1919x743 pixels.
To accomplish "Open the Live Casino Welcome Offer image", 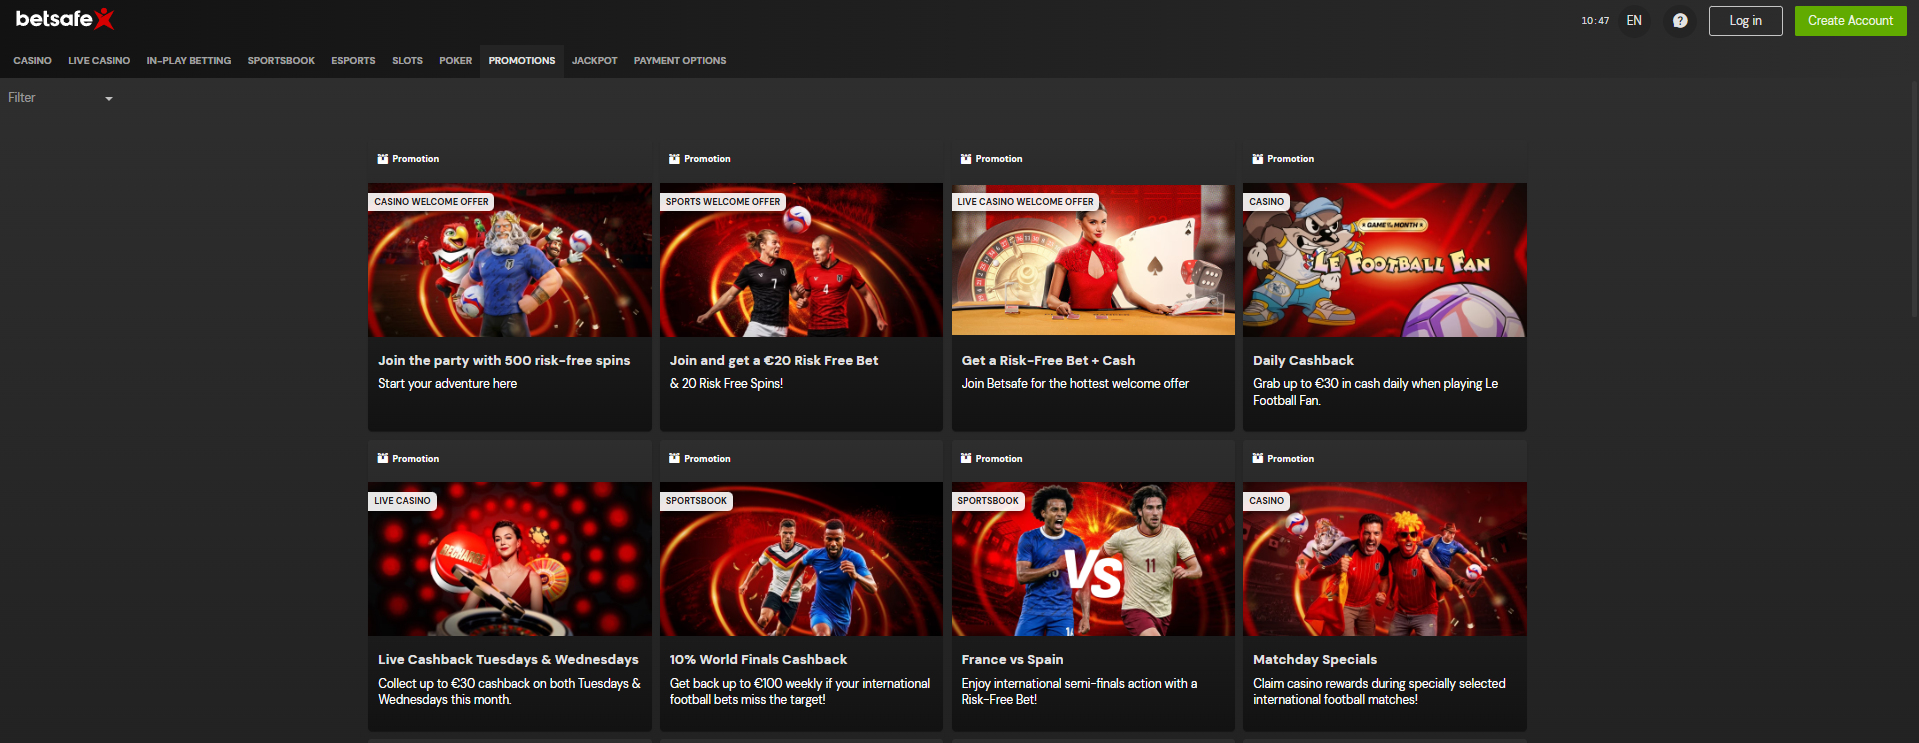I will (x=1093, y=260).
